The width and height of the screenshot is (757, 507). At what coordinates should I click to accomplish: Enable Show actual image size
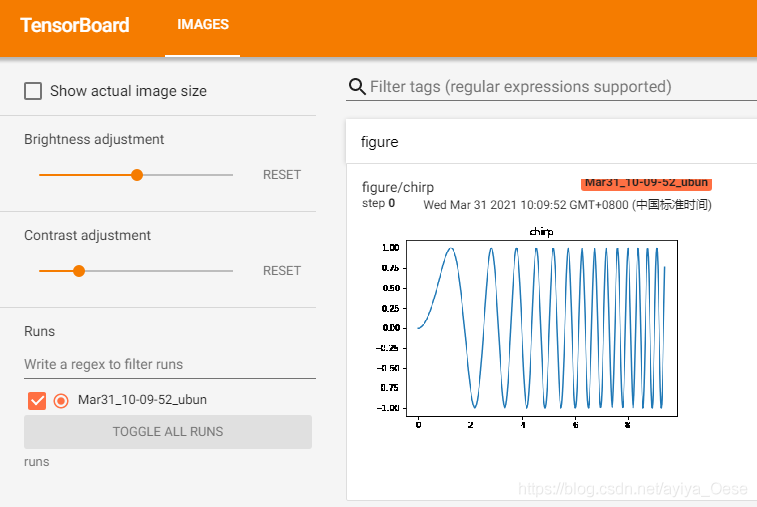point(33,91)
